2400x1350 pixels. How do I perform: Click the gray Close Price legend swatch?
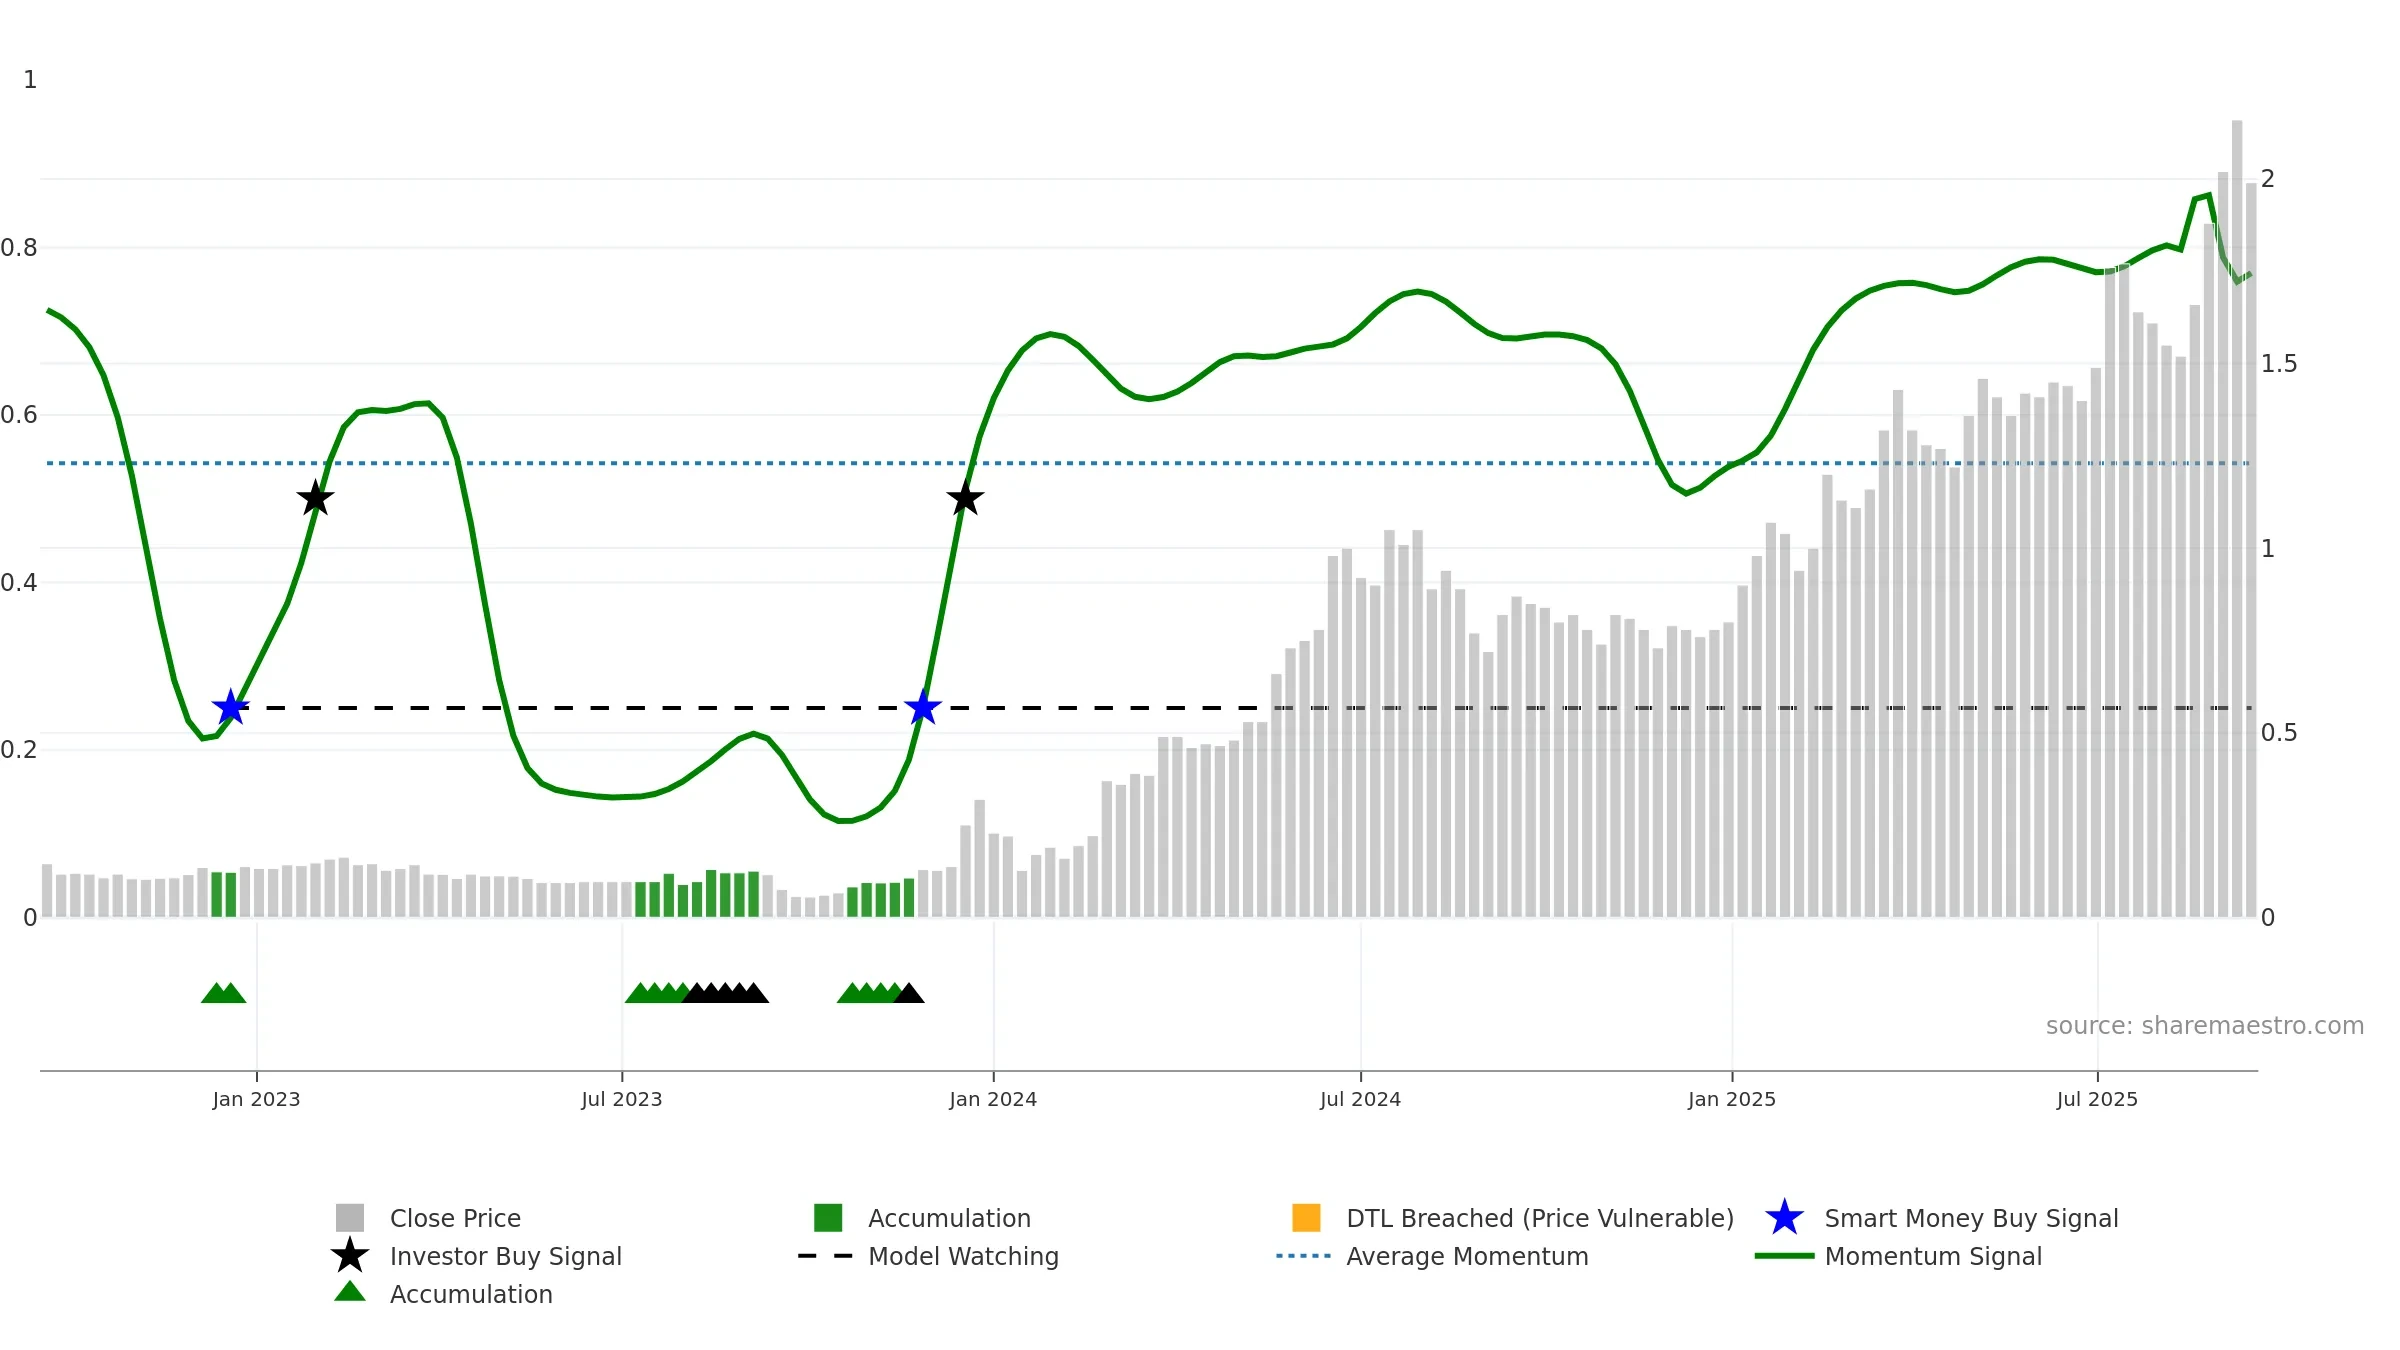[350, 1218]
